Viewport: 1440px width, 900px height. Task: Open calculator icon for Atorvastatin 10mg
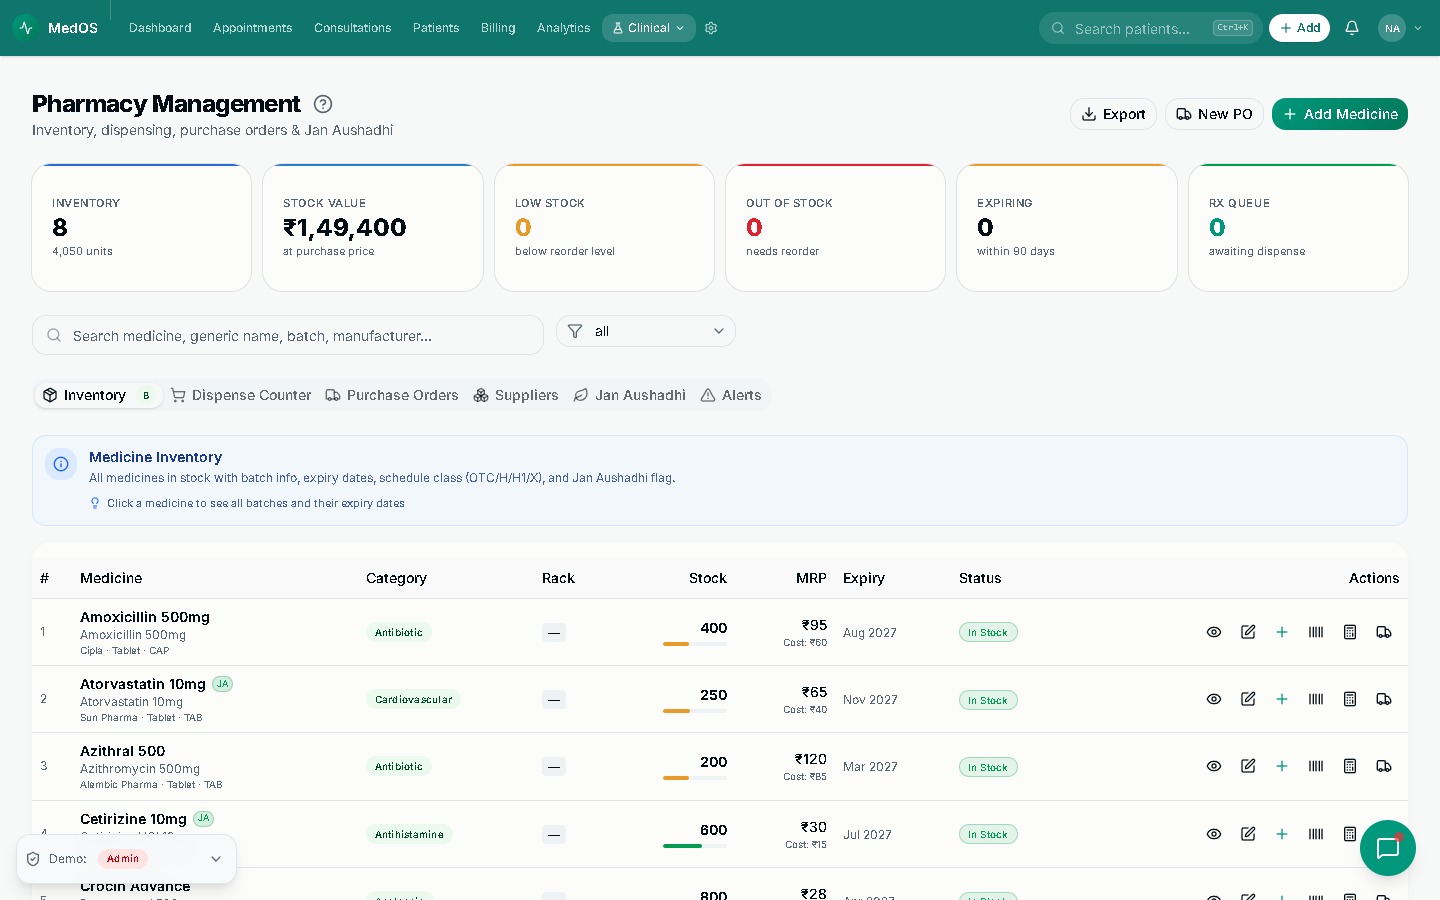1350,699
